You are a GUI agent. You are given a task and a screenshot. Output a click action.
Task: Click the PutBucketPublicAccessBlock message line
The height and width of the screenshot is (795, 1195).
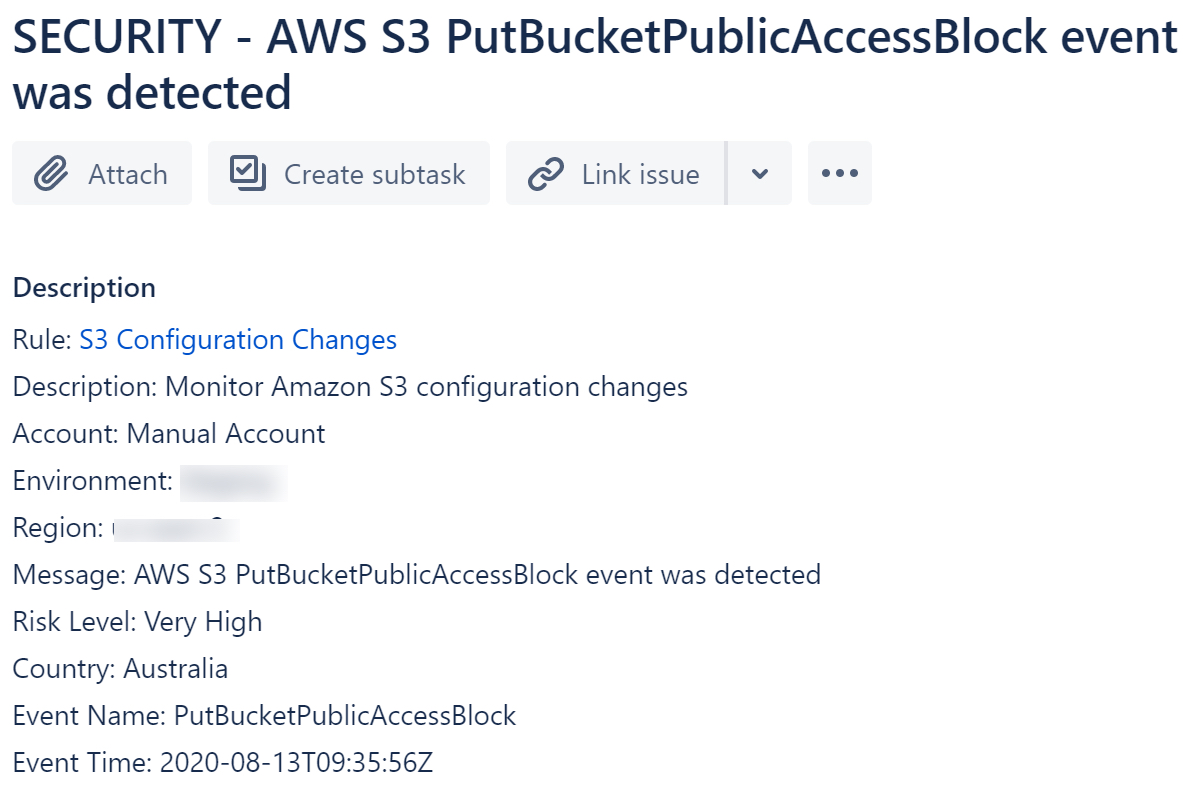click(x=415, y=575)
